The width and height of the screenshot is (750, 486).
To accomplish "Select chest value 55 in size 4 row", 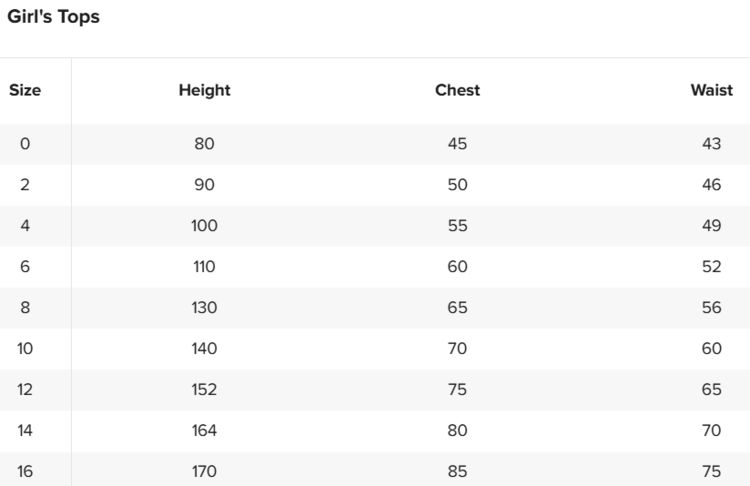I will (x=457, y=226).
